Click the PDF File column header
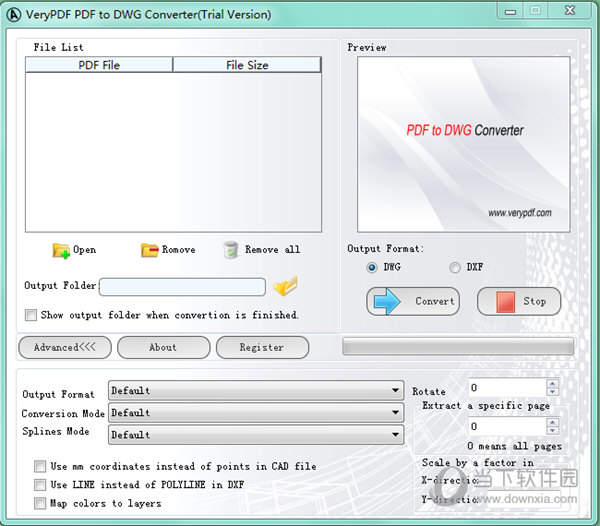Screen dimensions: 600x526 click(99, 65)
